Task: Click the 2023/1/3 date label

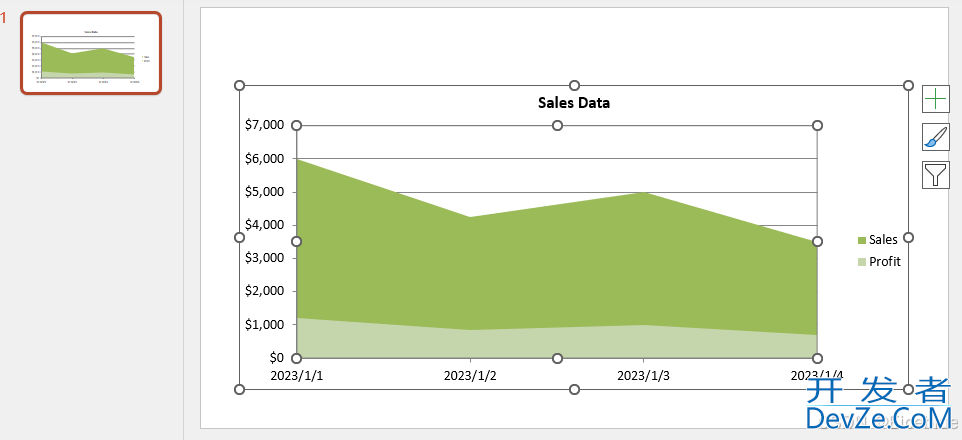Action: [x=644, y=375]
